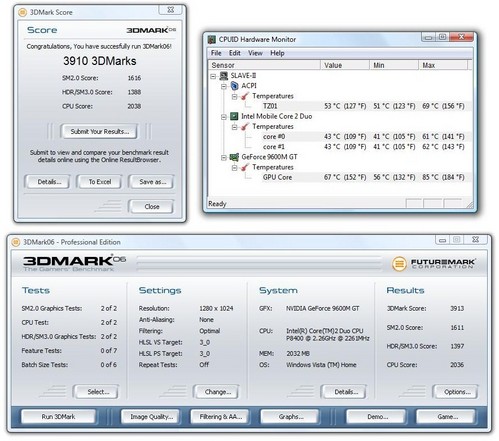Collapse the Intel Mobile Core 2 Duo node

pos(224,117)
